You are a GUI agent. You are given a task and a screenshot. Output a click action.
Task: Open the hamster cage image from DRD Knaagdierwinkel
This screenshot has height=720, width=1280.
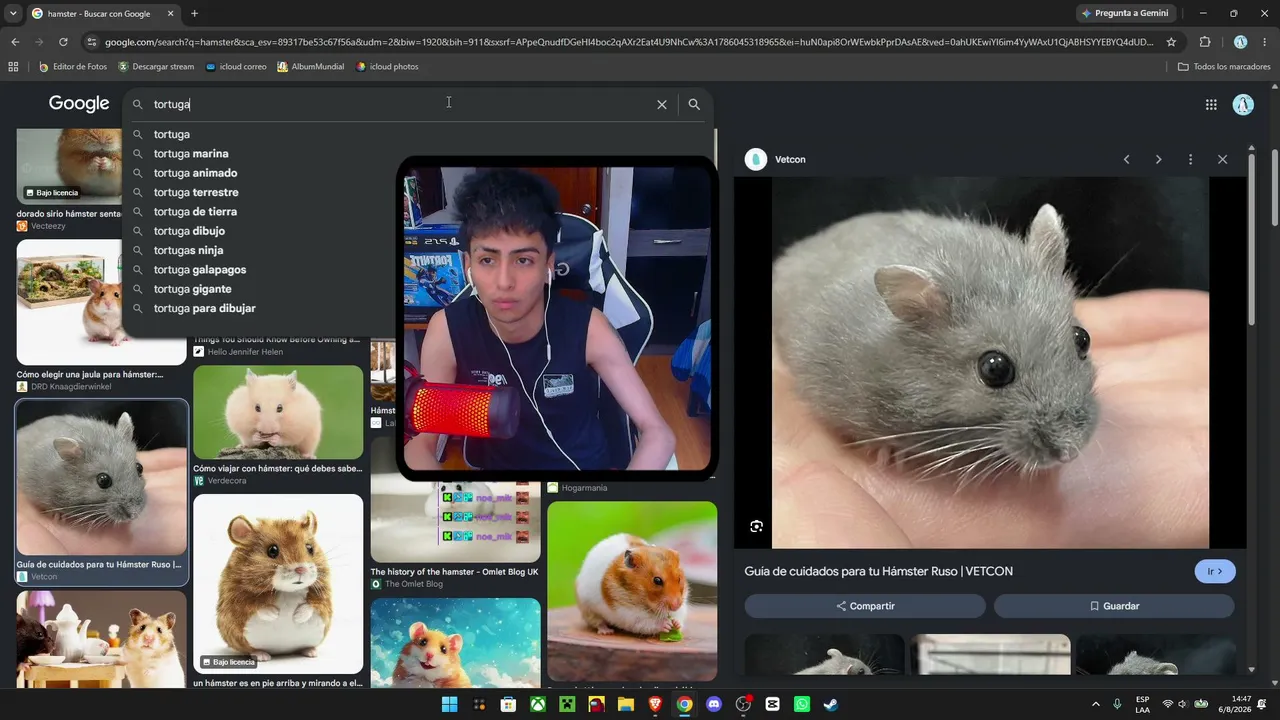click(x=101, y=302)
